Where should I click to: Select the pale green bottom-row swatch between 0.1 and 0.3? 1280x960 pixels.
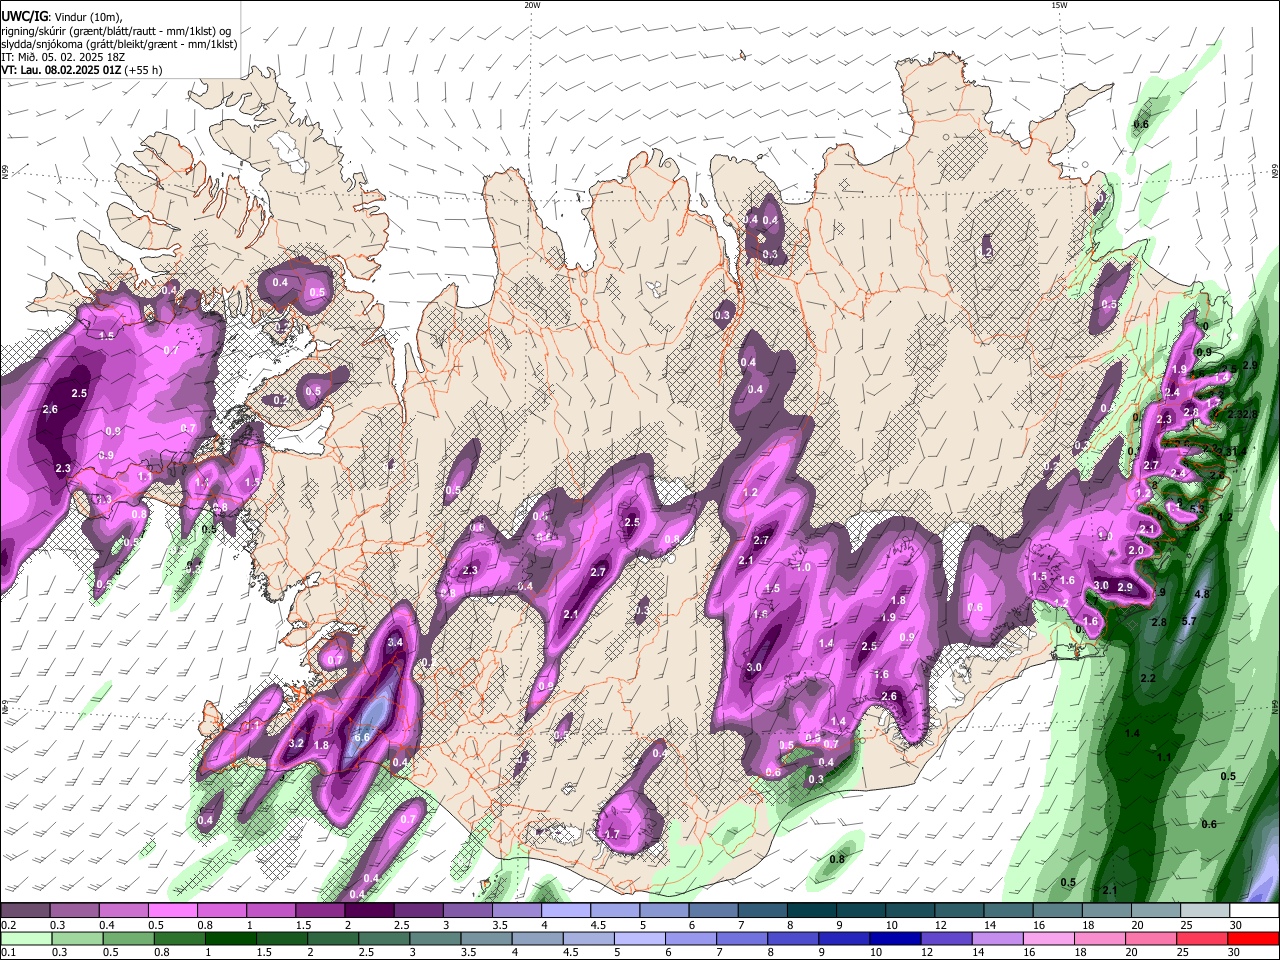[25, 939]
